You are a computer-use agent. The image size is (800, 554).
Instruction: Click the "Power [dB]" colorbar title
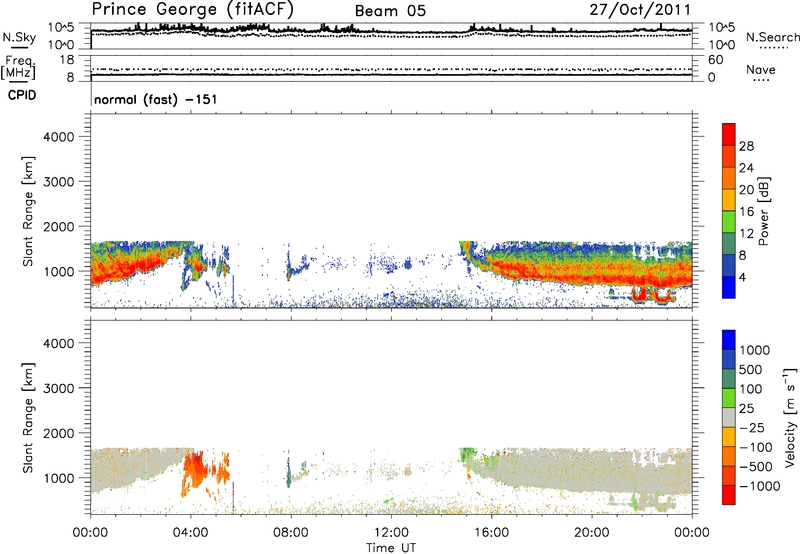click(764, 211)
